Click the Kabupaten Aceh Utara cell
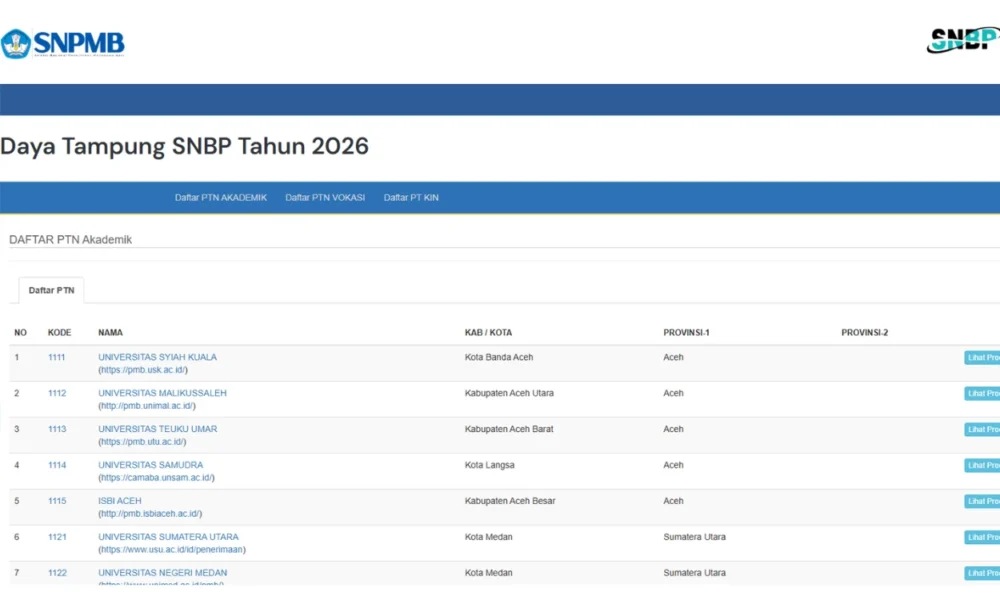 point(509,393)
